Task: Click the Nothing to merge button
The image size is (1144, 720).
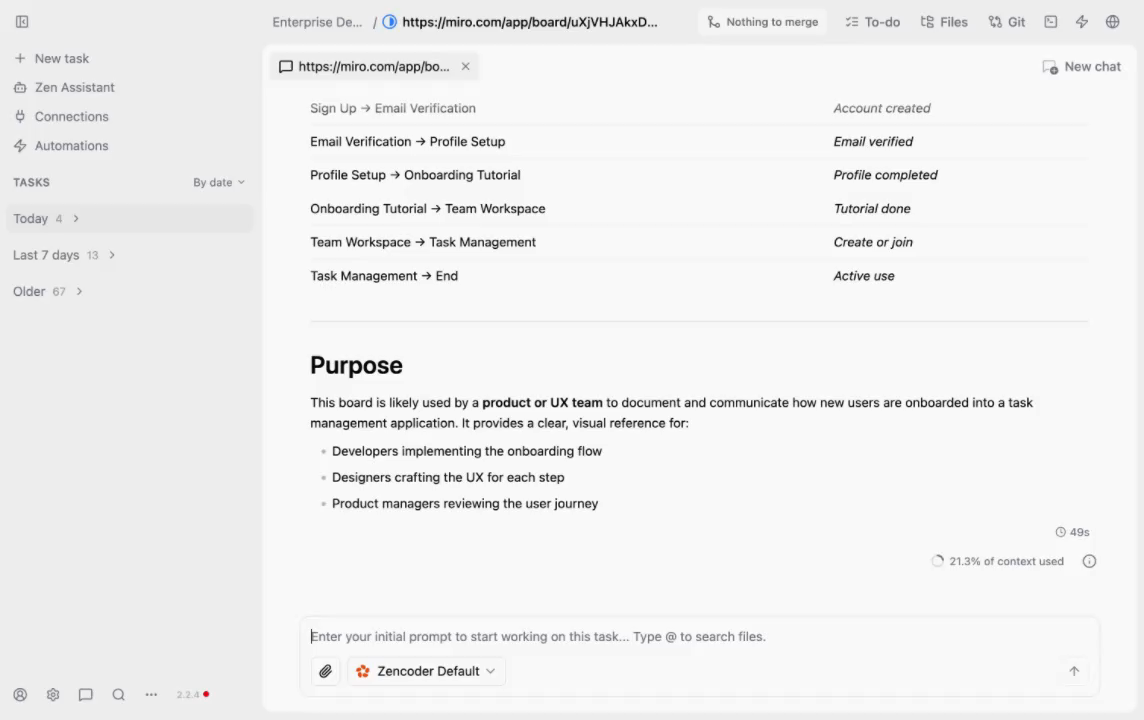Action: click(x=762, y=22)
